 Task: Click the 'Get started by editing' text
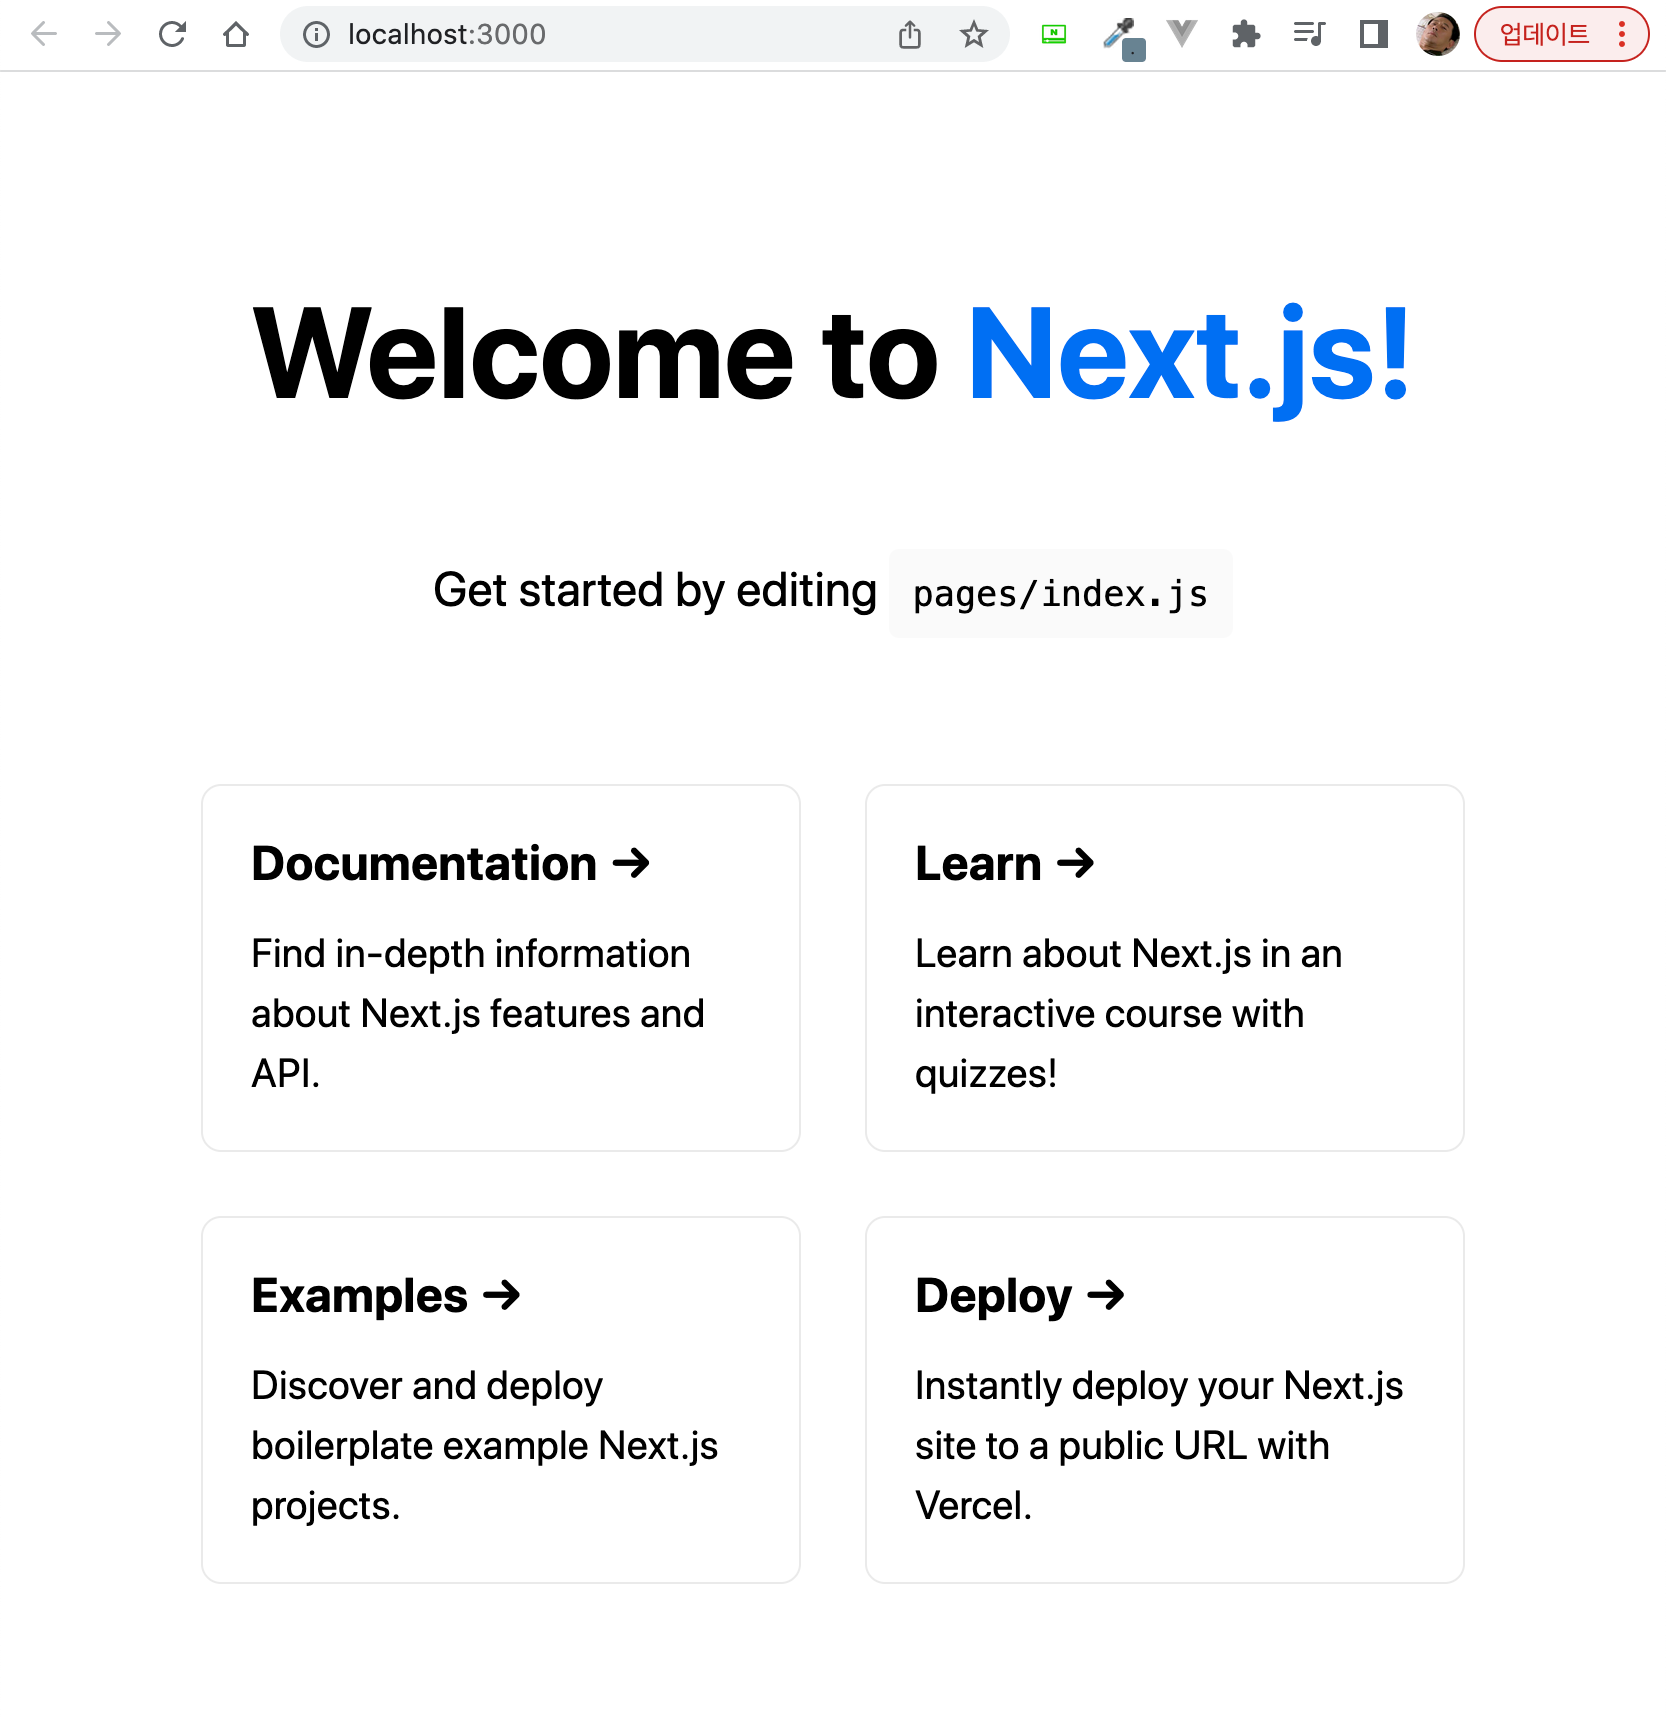(655, 591)
